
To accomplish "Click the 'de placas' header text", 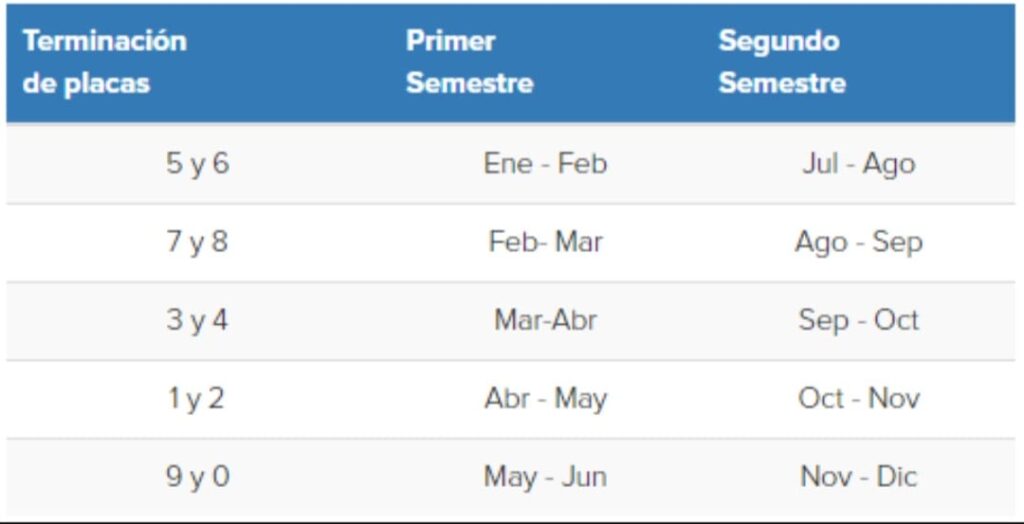I will [86, 83].
